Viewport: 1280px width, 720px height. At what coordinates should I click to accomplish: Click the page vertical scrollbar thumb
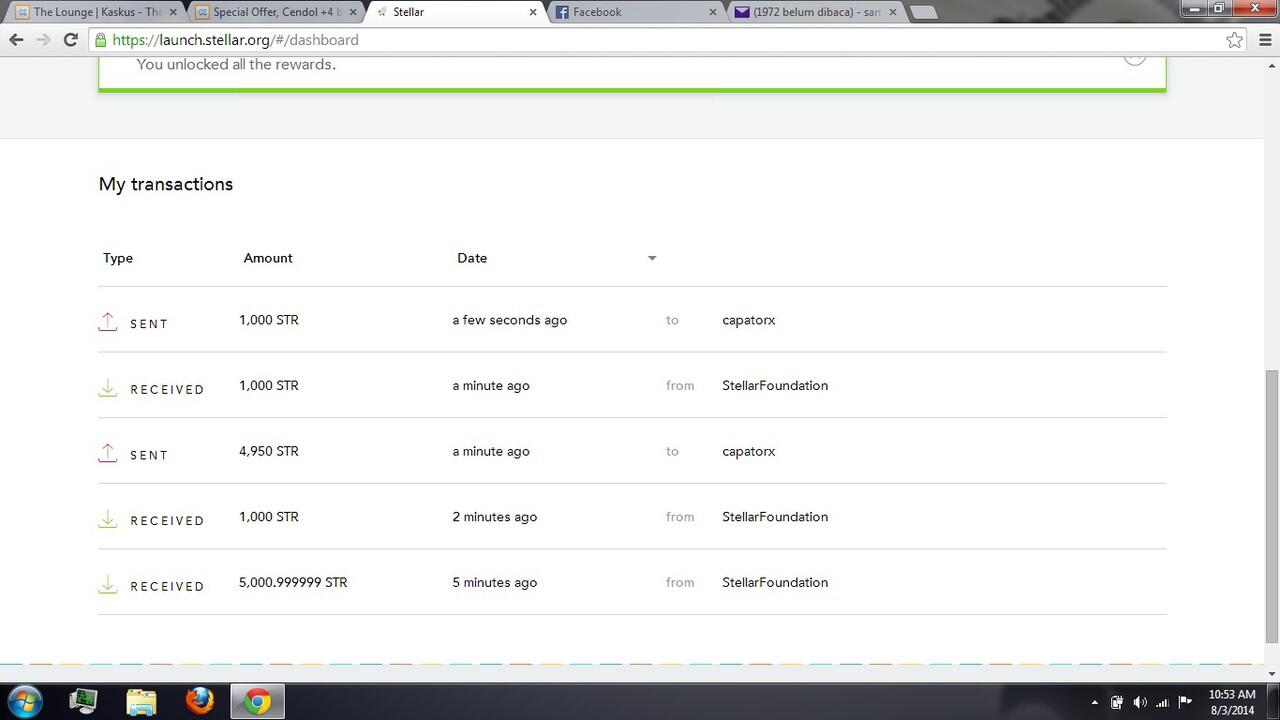[1272, 506]
